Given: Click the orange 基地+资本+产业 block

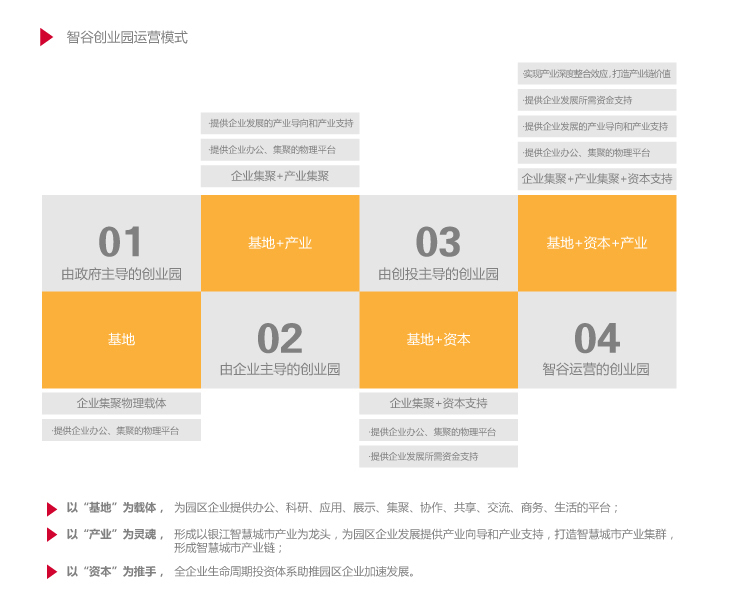Looking at the screenshot, I should pos(597,243).
